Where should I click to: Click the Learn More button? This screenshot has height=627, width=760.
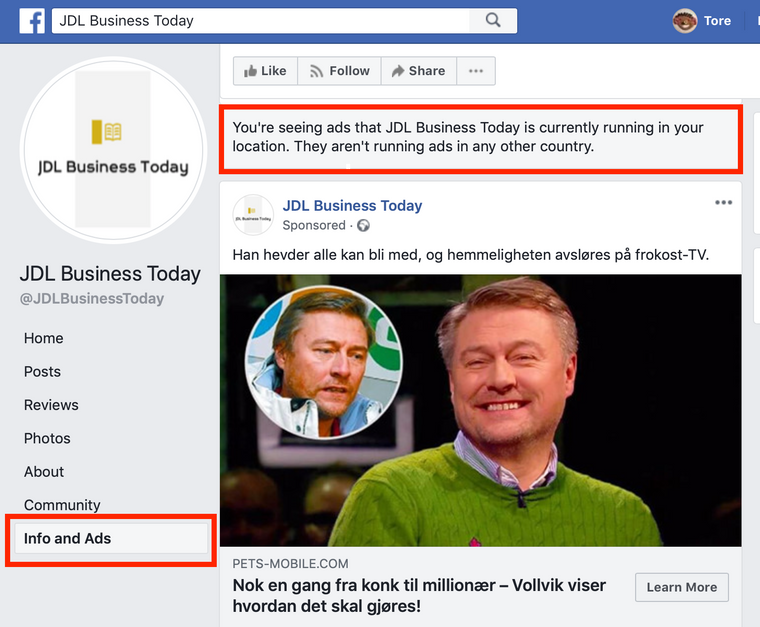click(681, 587)
